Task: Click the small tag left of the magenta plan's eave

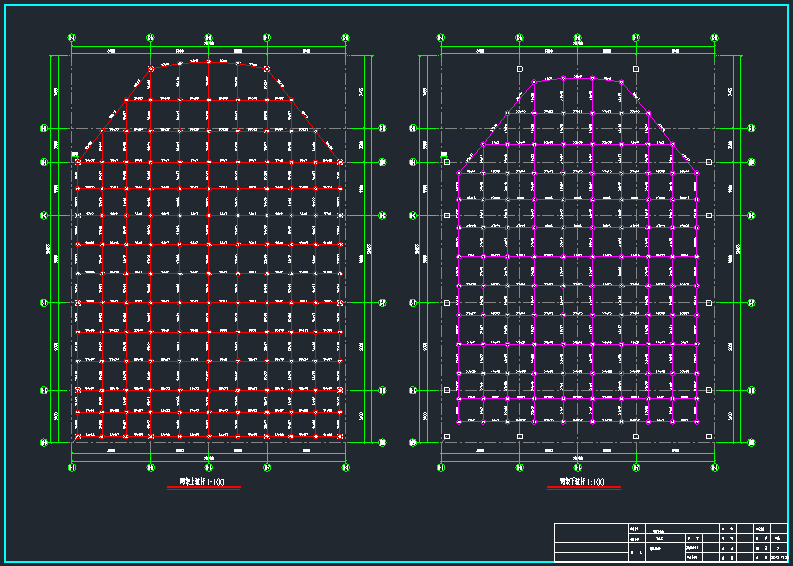Action: [444, 155]
